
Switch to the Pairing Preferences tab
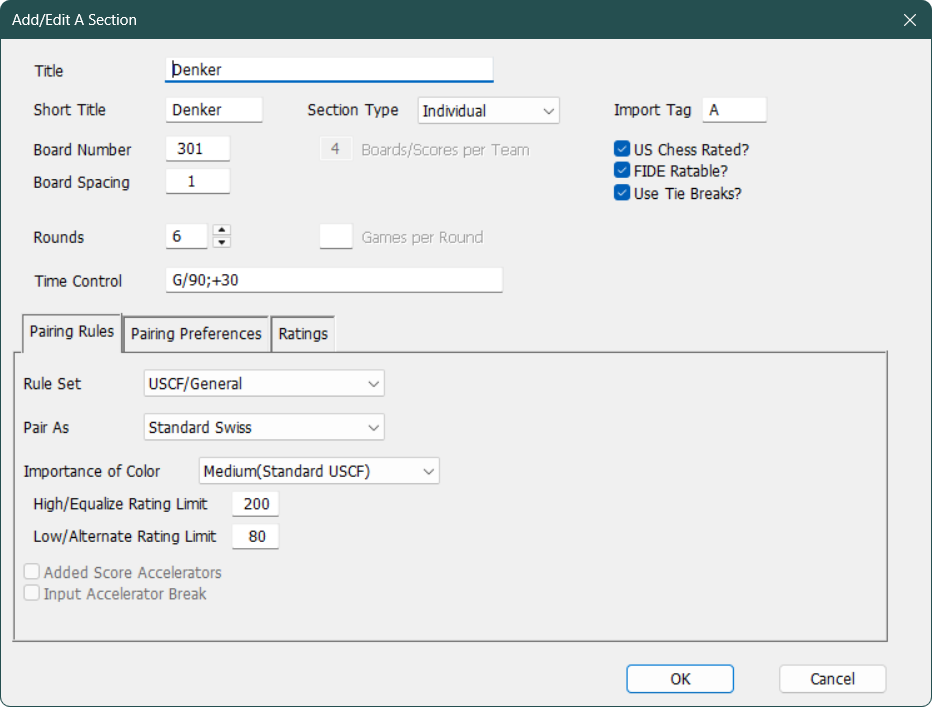(196, 334)
